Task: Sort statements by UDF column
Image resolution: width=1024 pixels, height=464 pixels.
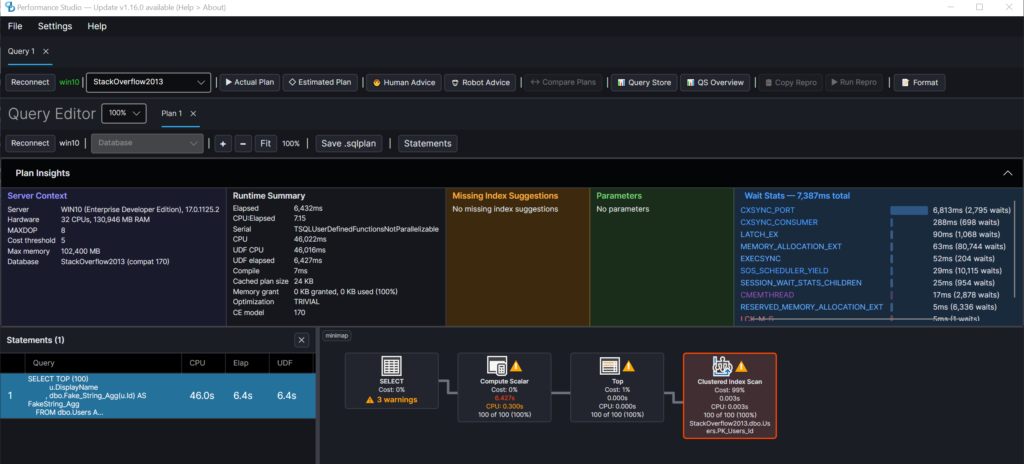Action: (x=291, y=363)
